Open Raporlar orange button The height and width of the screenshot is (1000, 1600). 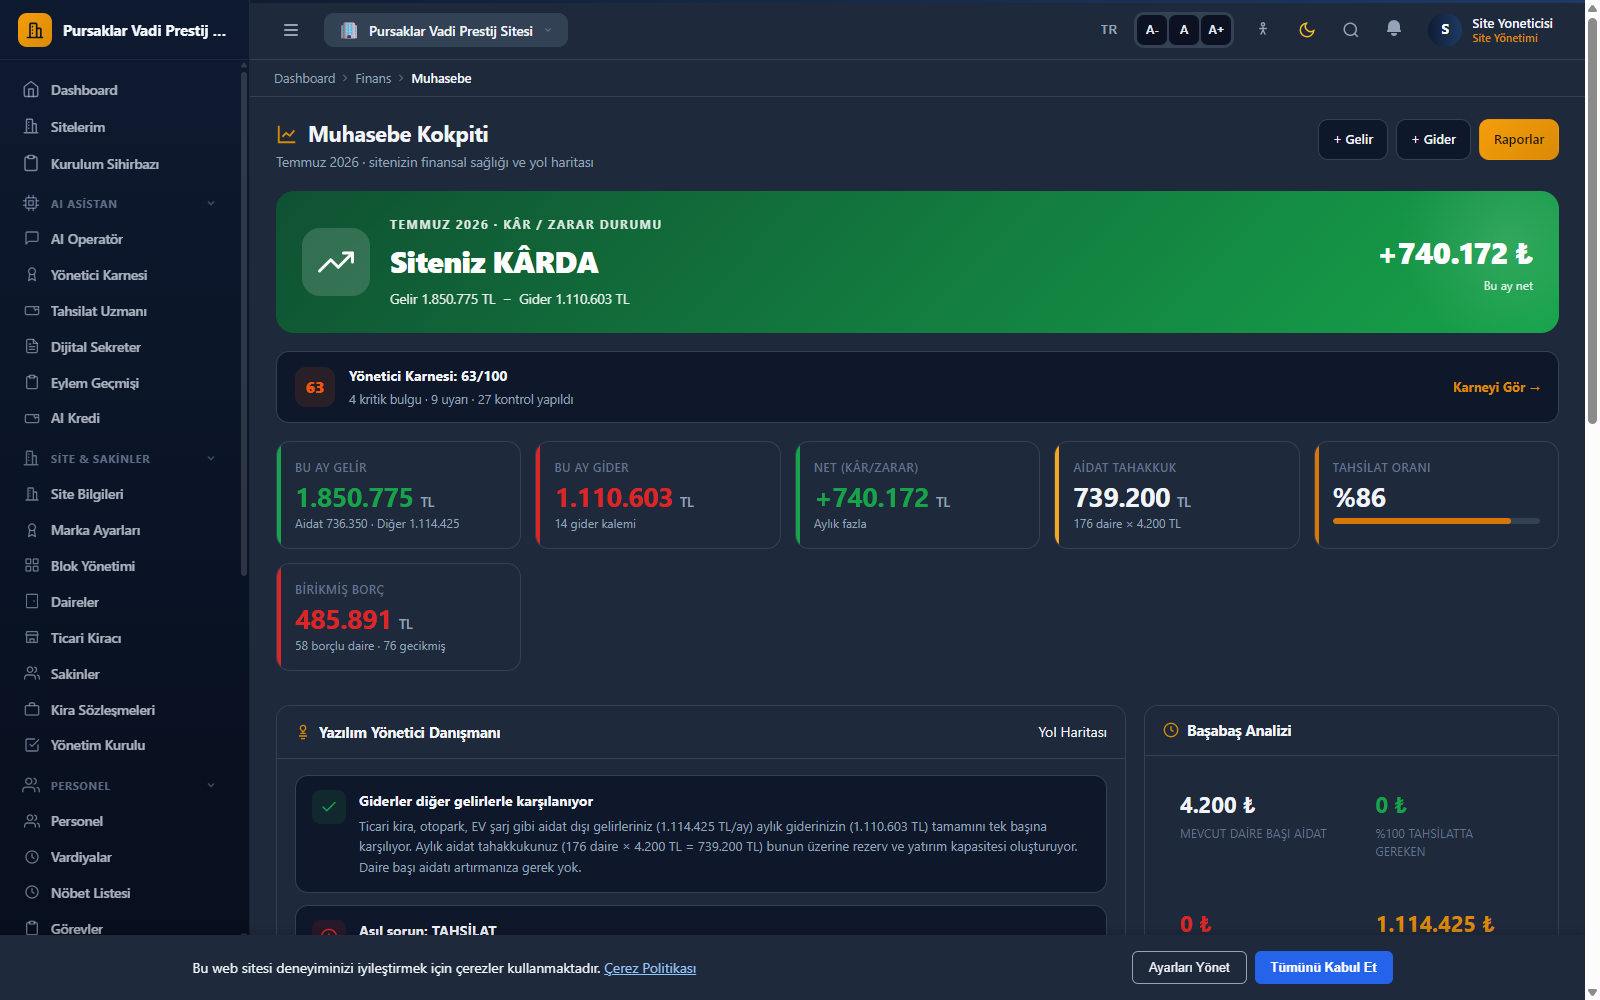click(x=1519, y=139)
